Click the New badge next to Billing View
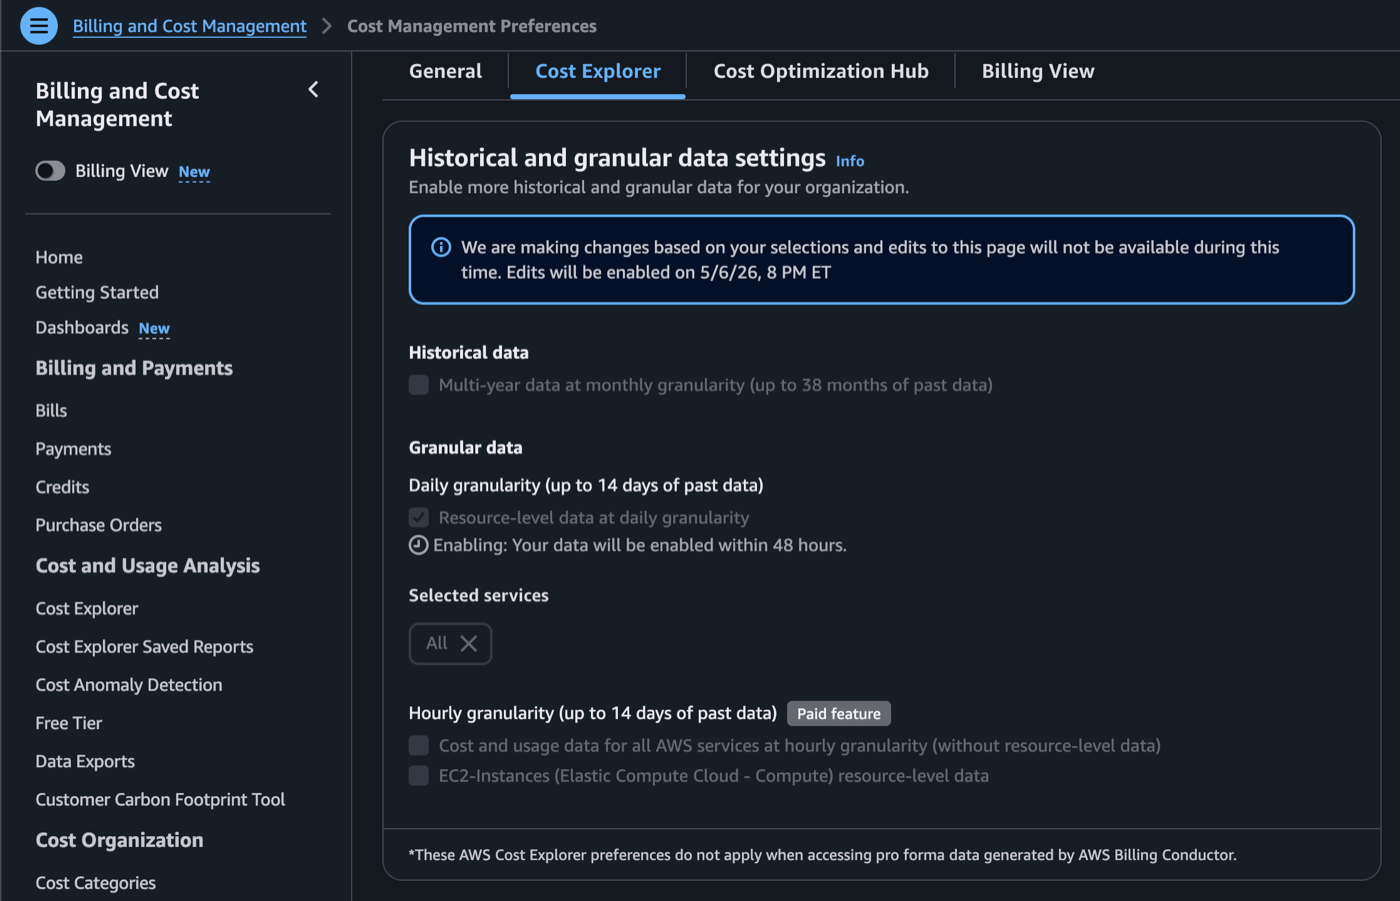This screenshot has width=1400, height=901. [x=194, y=172]
